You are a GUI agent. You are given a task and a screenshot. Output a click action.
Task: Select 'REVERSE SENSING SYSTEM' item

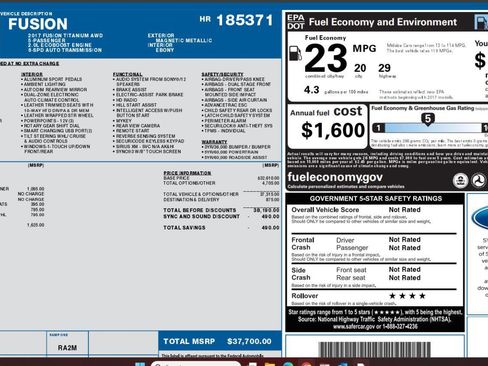point(145,136)
